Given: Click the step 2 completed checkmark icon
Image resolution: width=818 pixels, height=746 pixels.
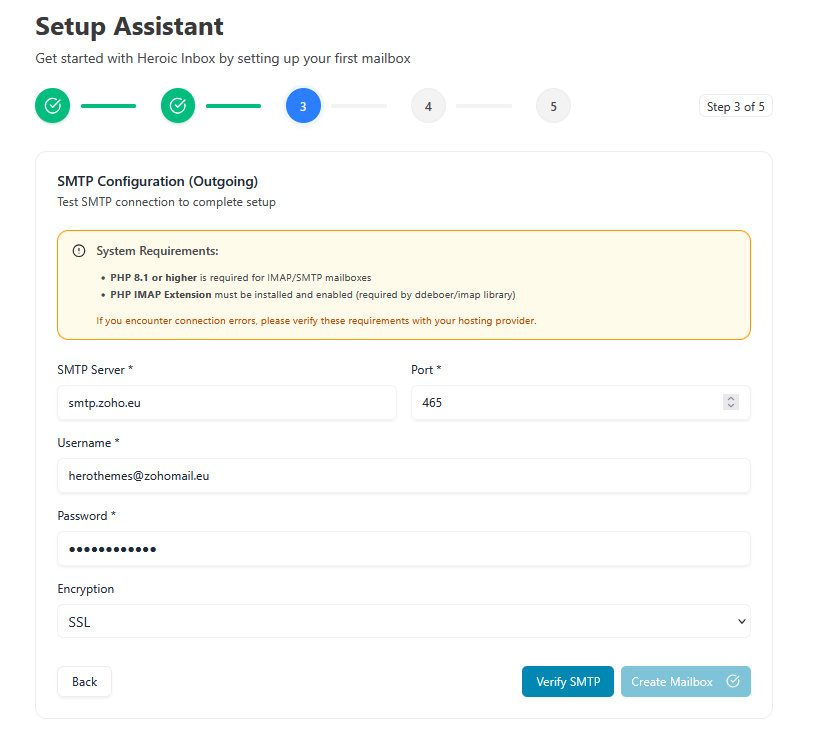Looking at the screenshot, I should pos(178,106).
